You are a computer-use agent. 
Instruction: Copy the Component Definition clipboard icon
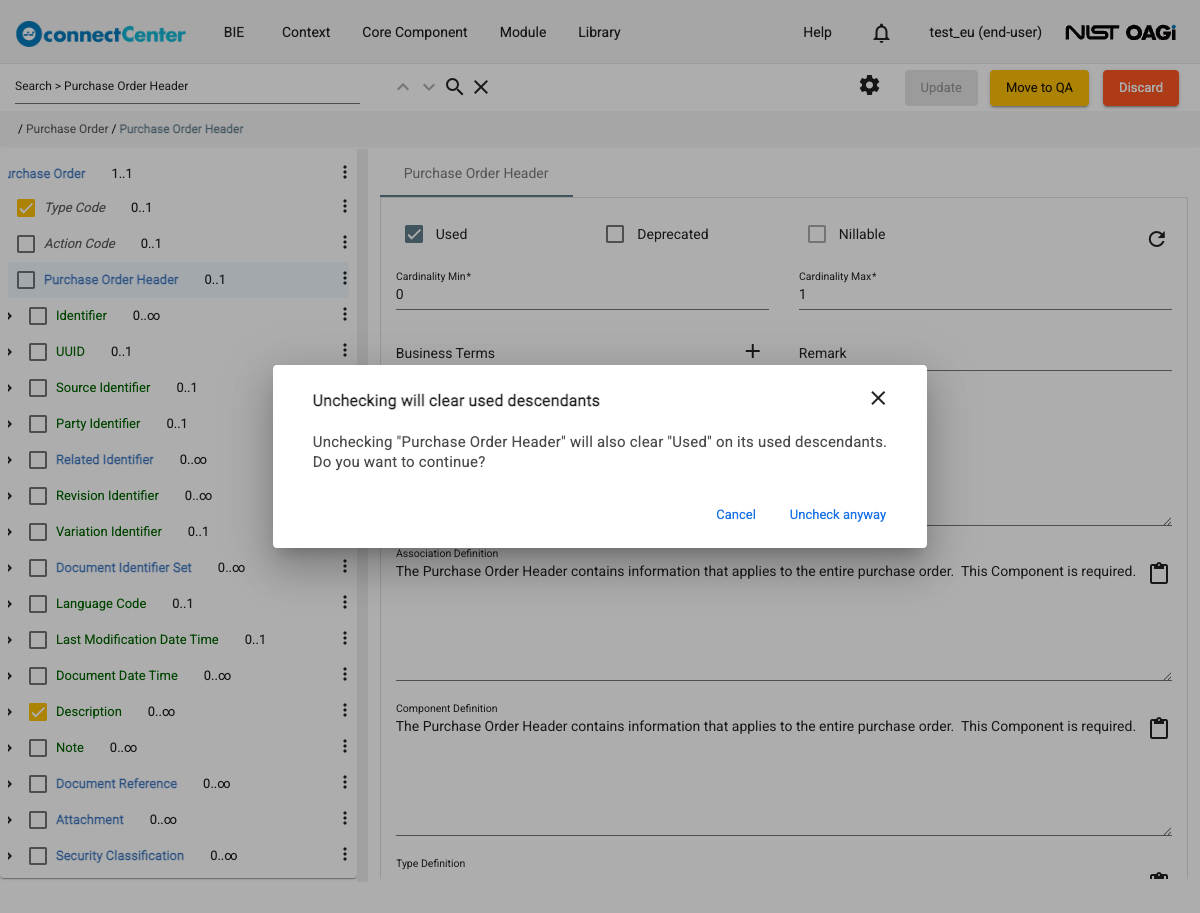[1159, 728]
